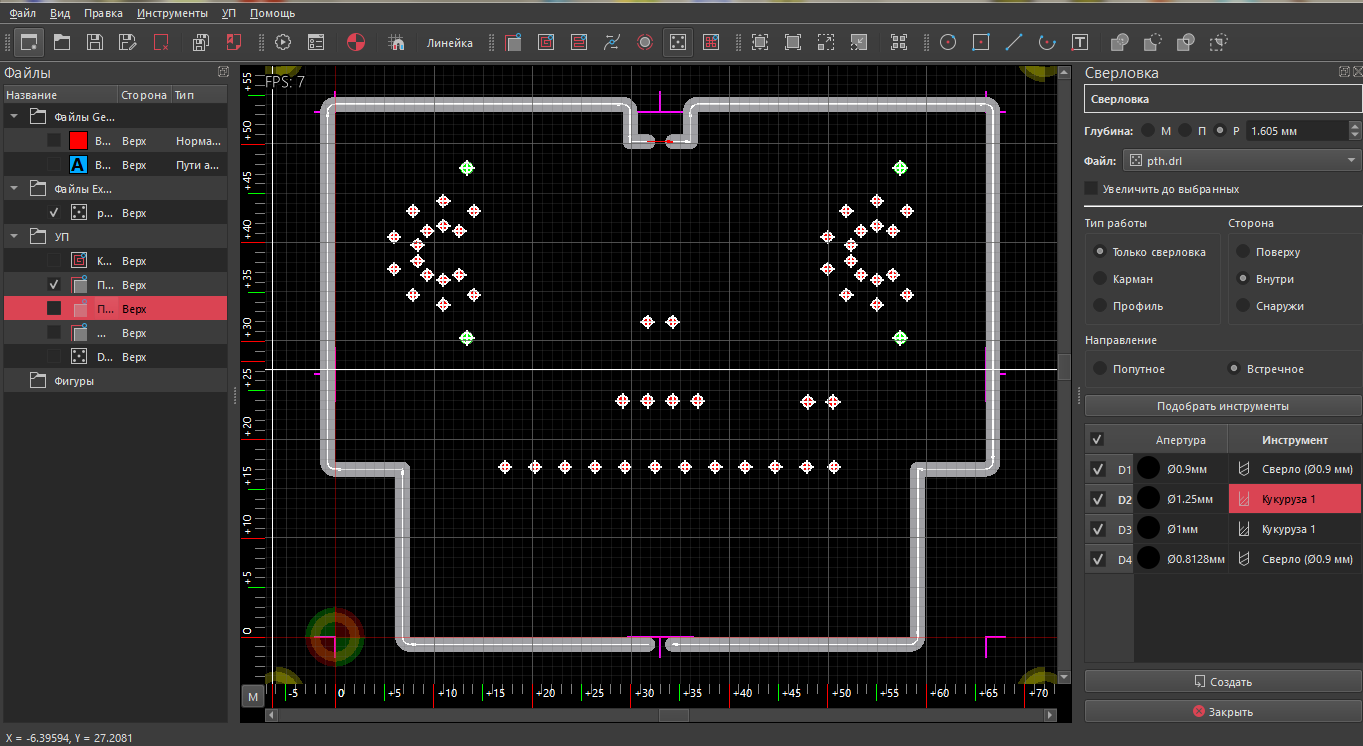This screenshot has width=1363, height=746.
Task: Click the M button below the vertical ruler
Action: [252, 696]
